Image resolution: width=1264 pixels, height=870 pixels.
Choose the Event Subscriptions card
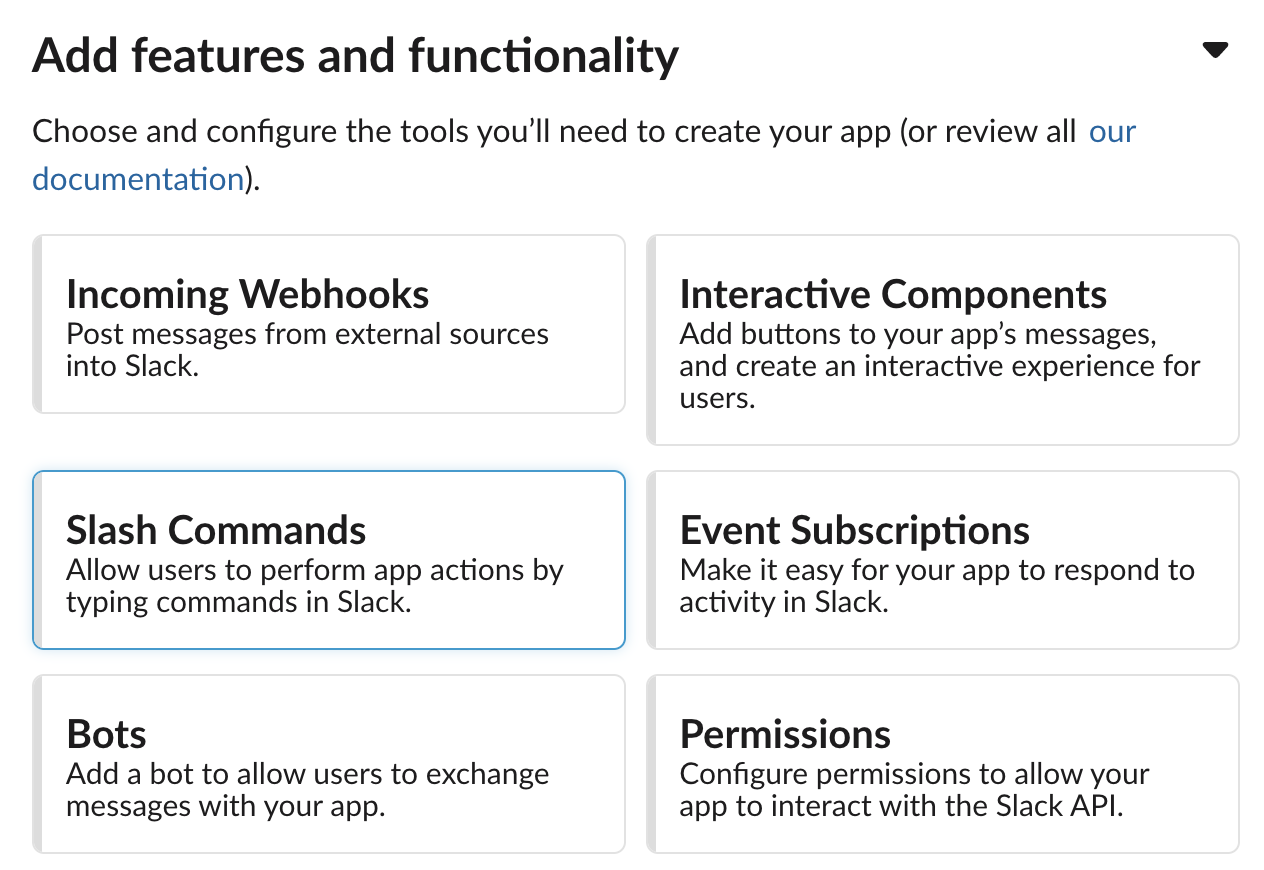point(942,559)
